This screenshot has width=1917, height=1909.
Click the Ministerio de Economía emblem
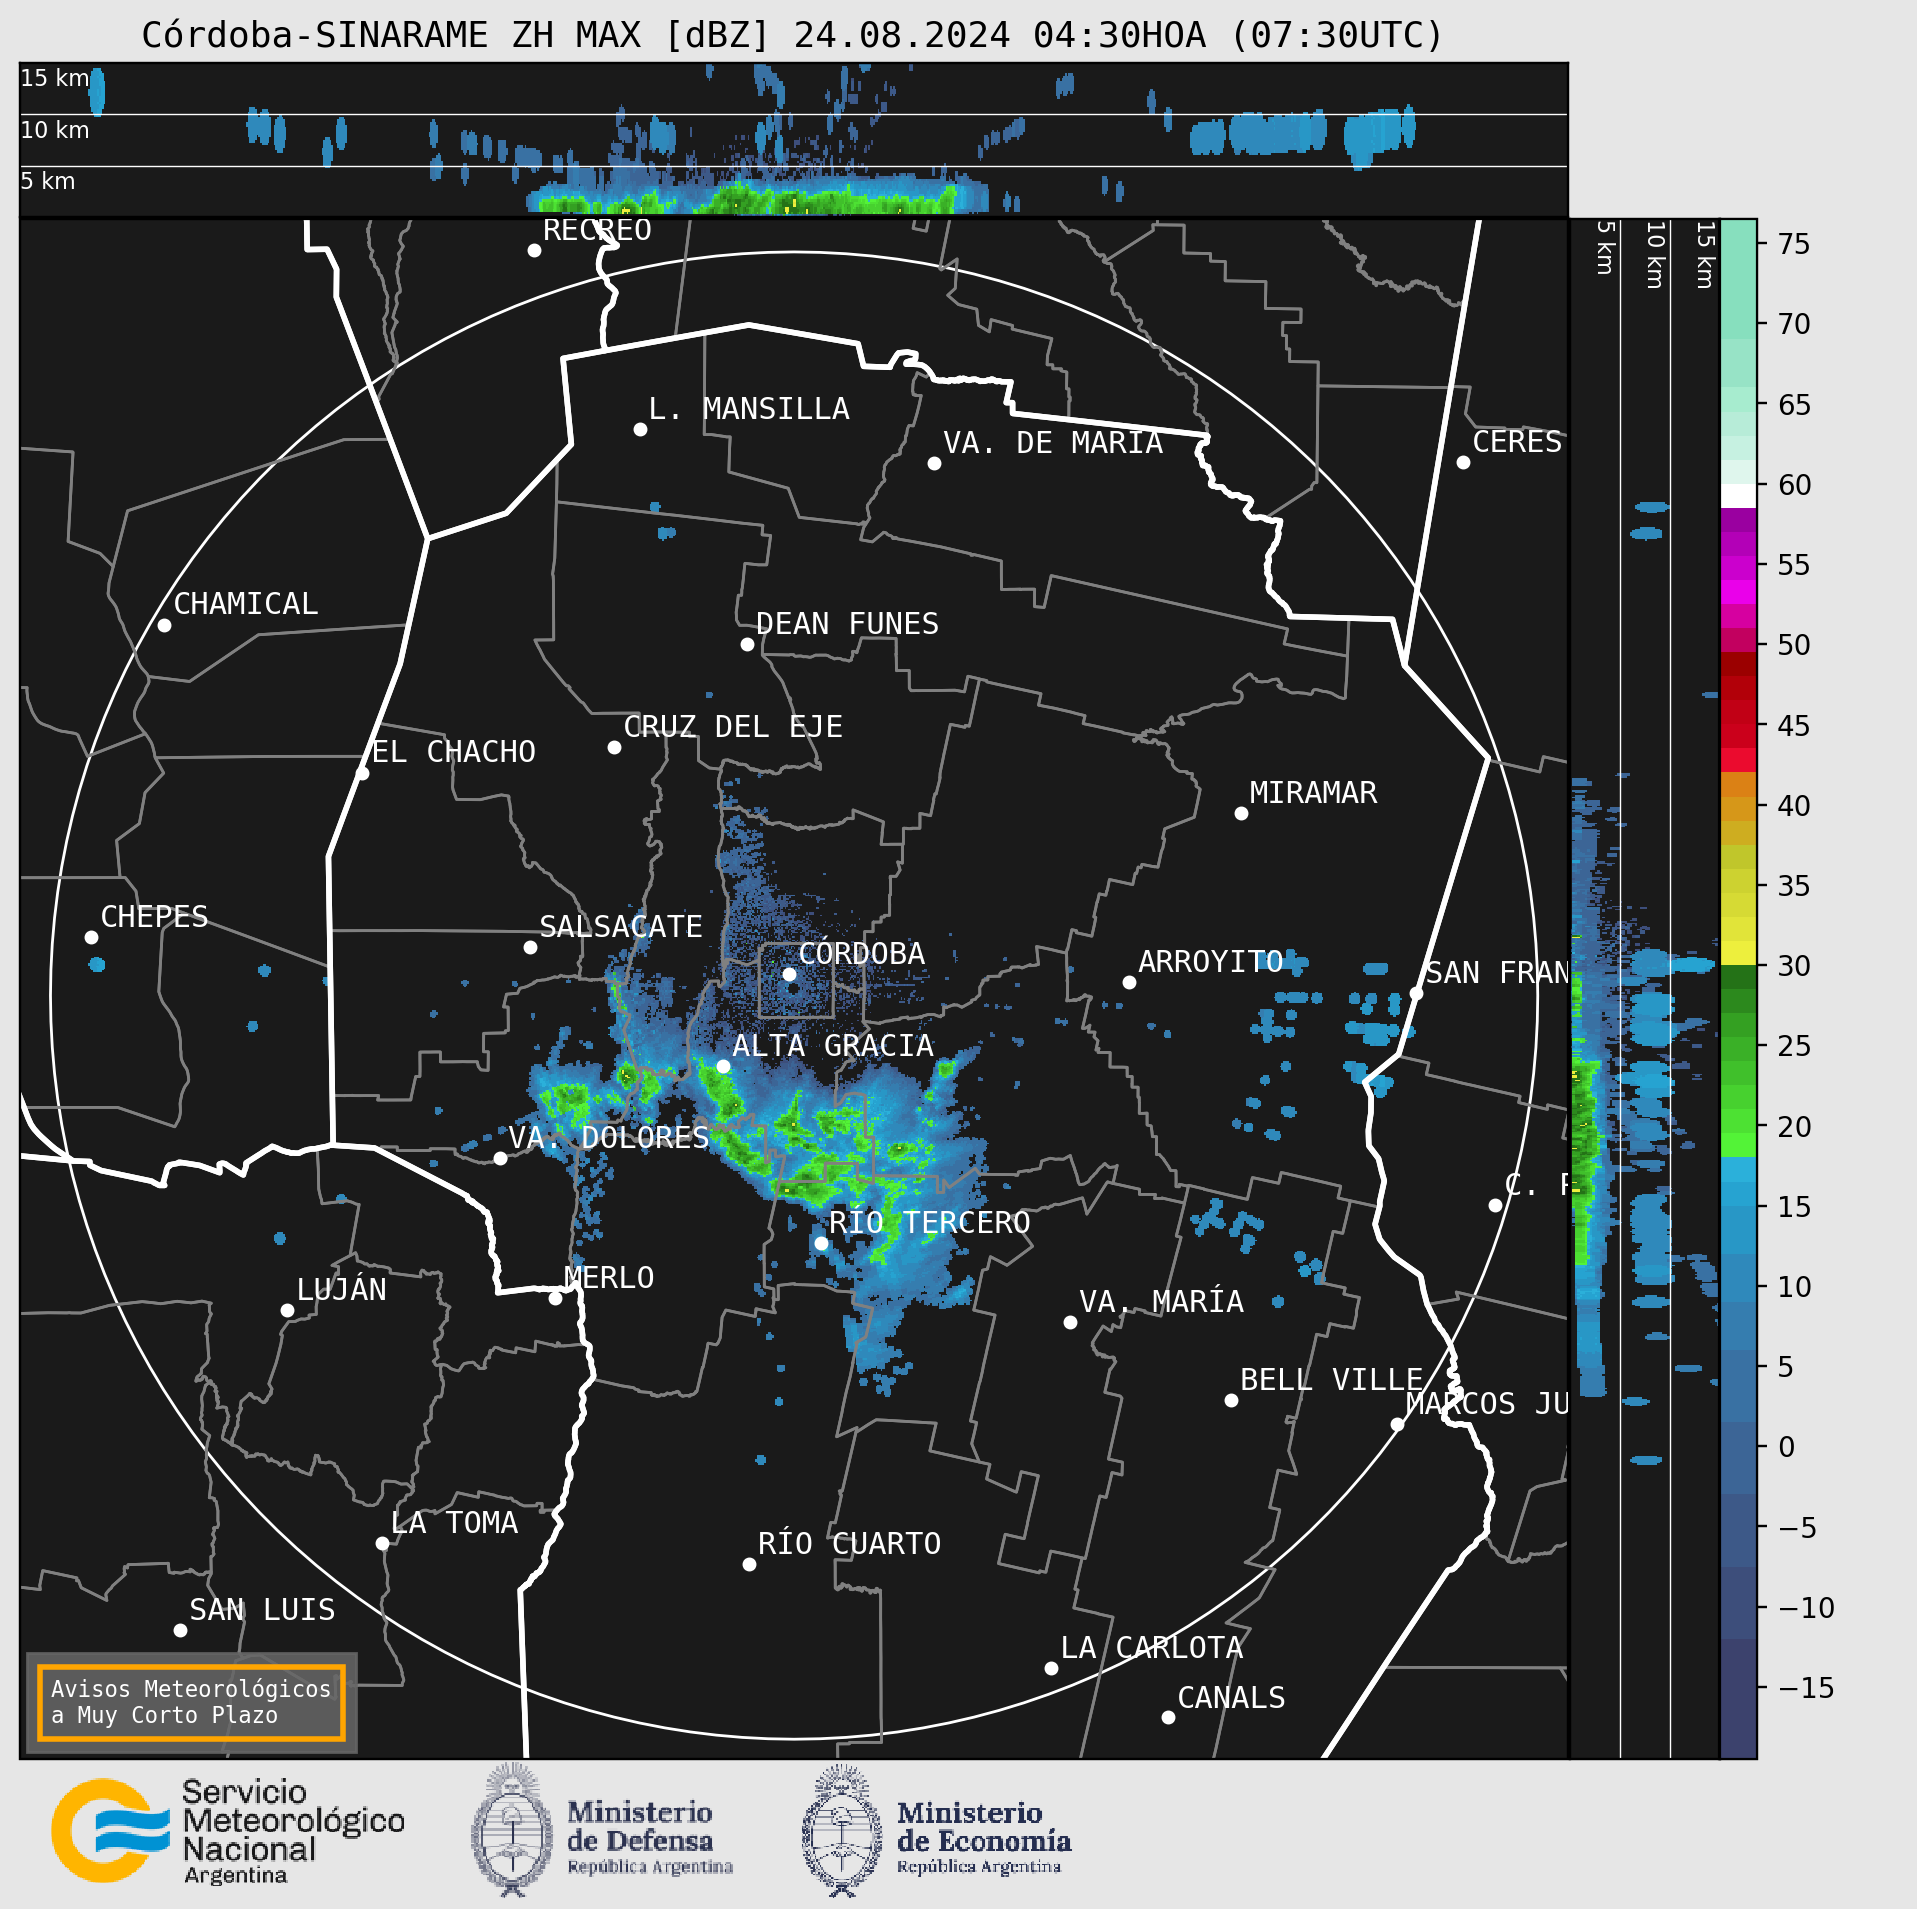[842, 1830]
